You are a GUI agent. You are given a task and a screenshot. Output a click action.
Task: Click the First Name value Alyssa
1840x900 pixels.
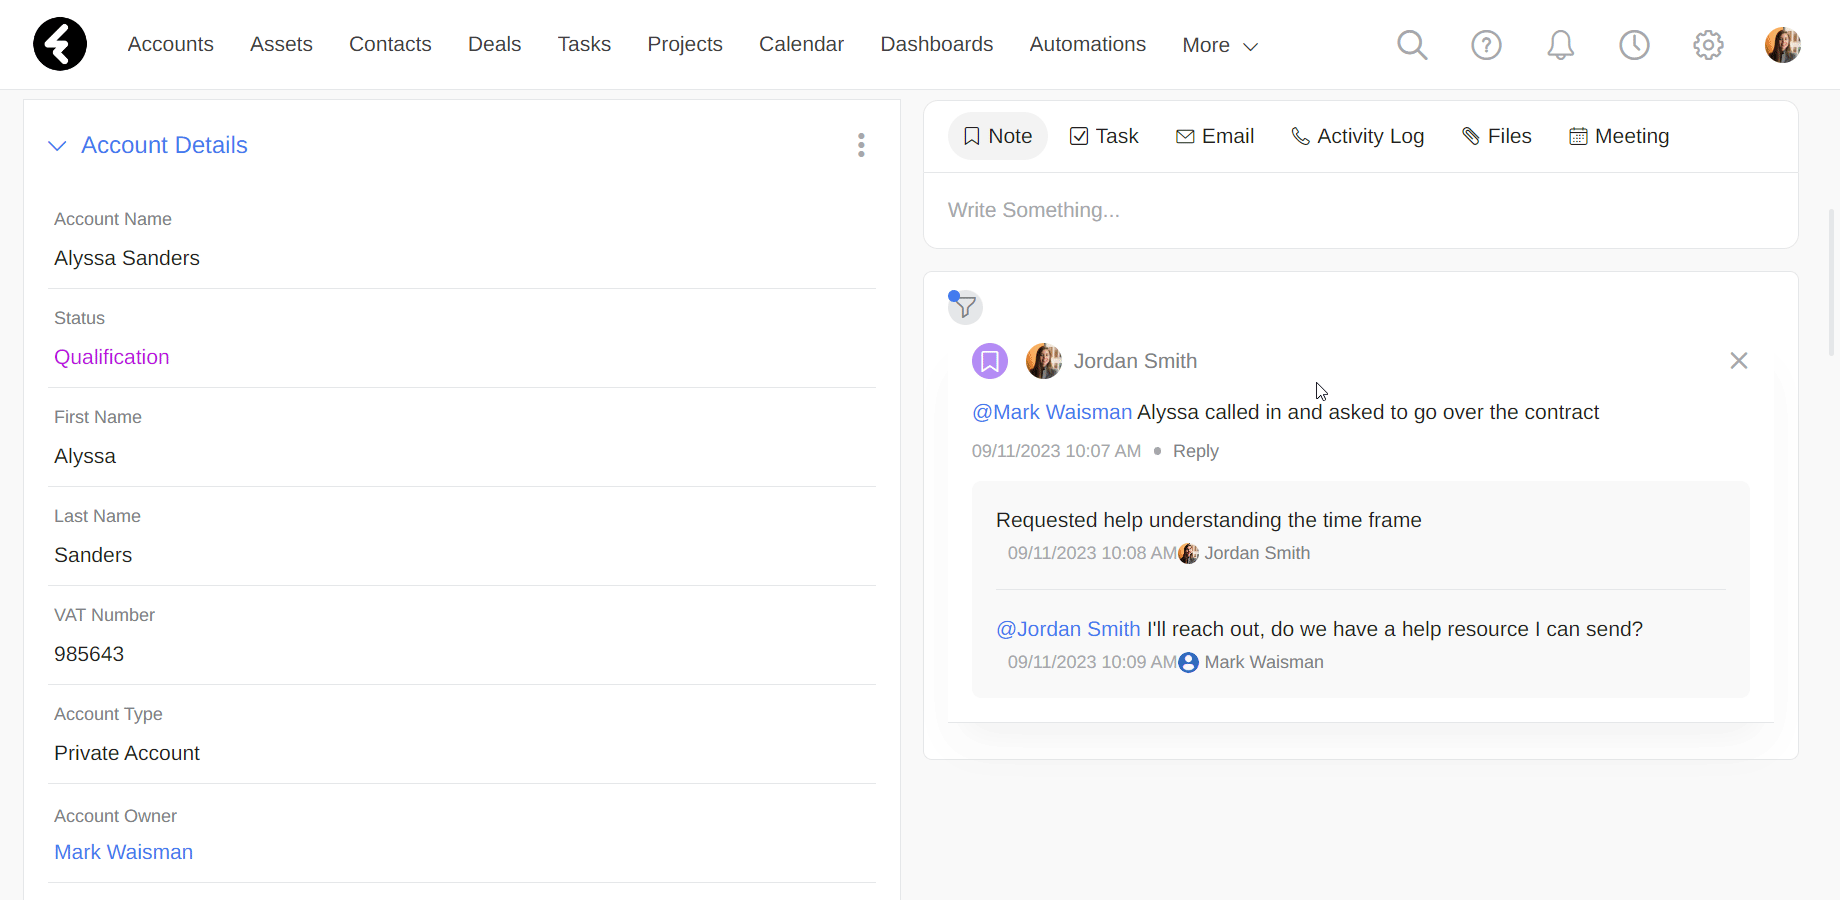85,456
